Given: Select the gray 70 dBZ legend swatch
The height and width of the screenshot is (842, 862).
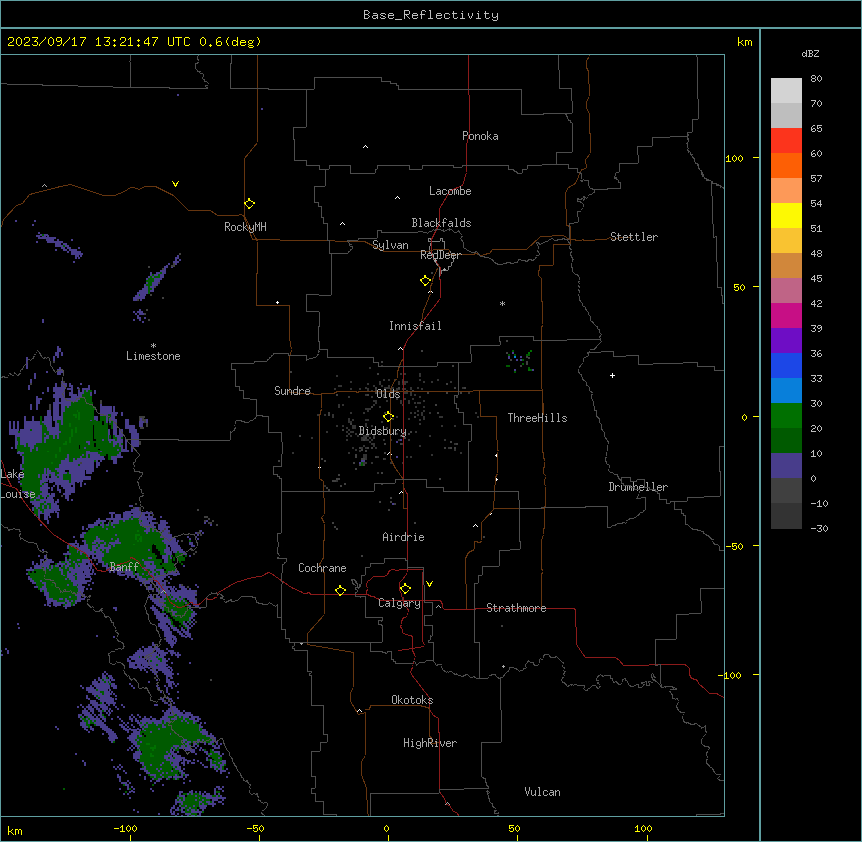Looking at the screenshot, I should [x=786, y=115].
